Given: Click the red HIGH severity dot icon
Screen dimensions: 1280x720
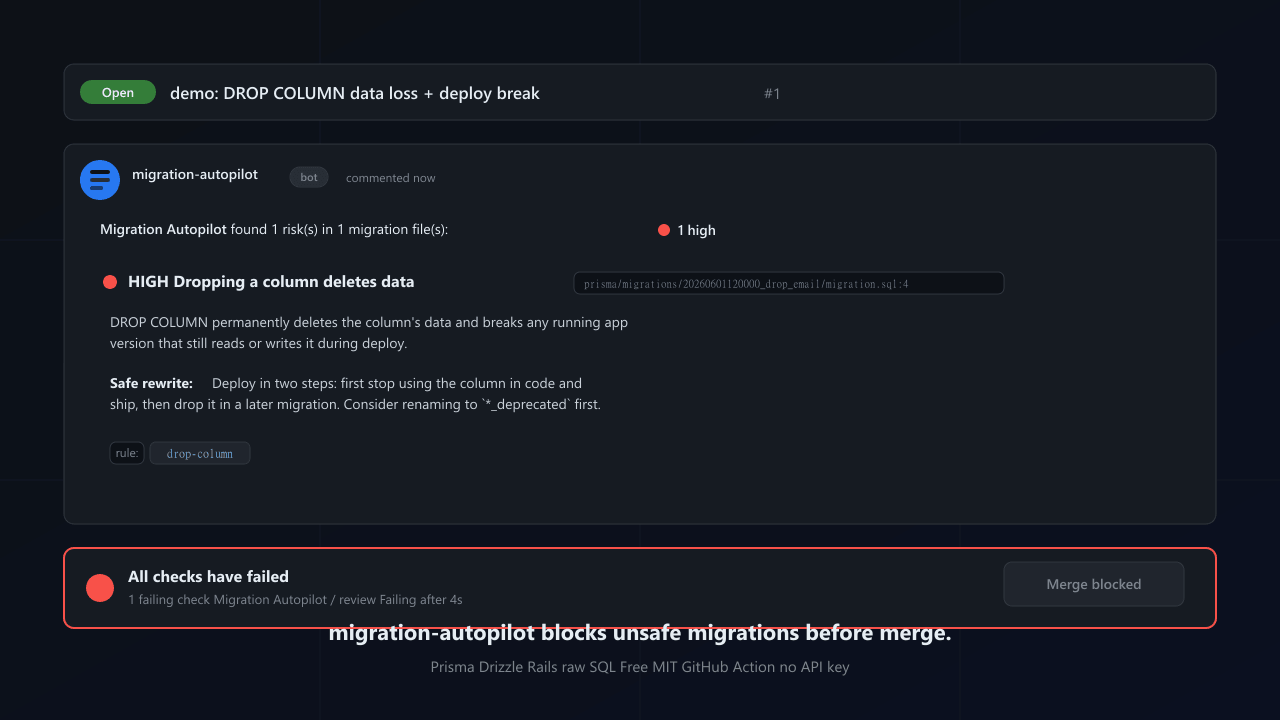Looking at the screenshot, I should coord(110,282).
